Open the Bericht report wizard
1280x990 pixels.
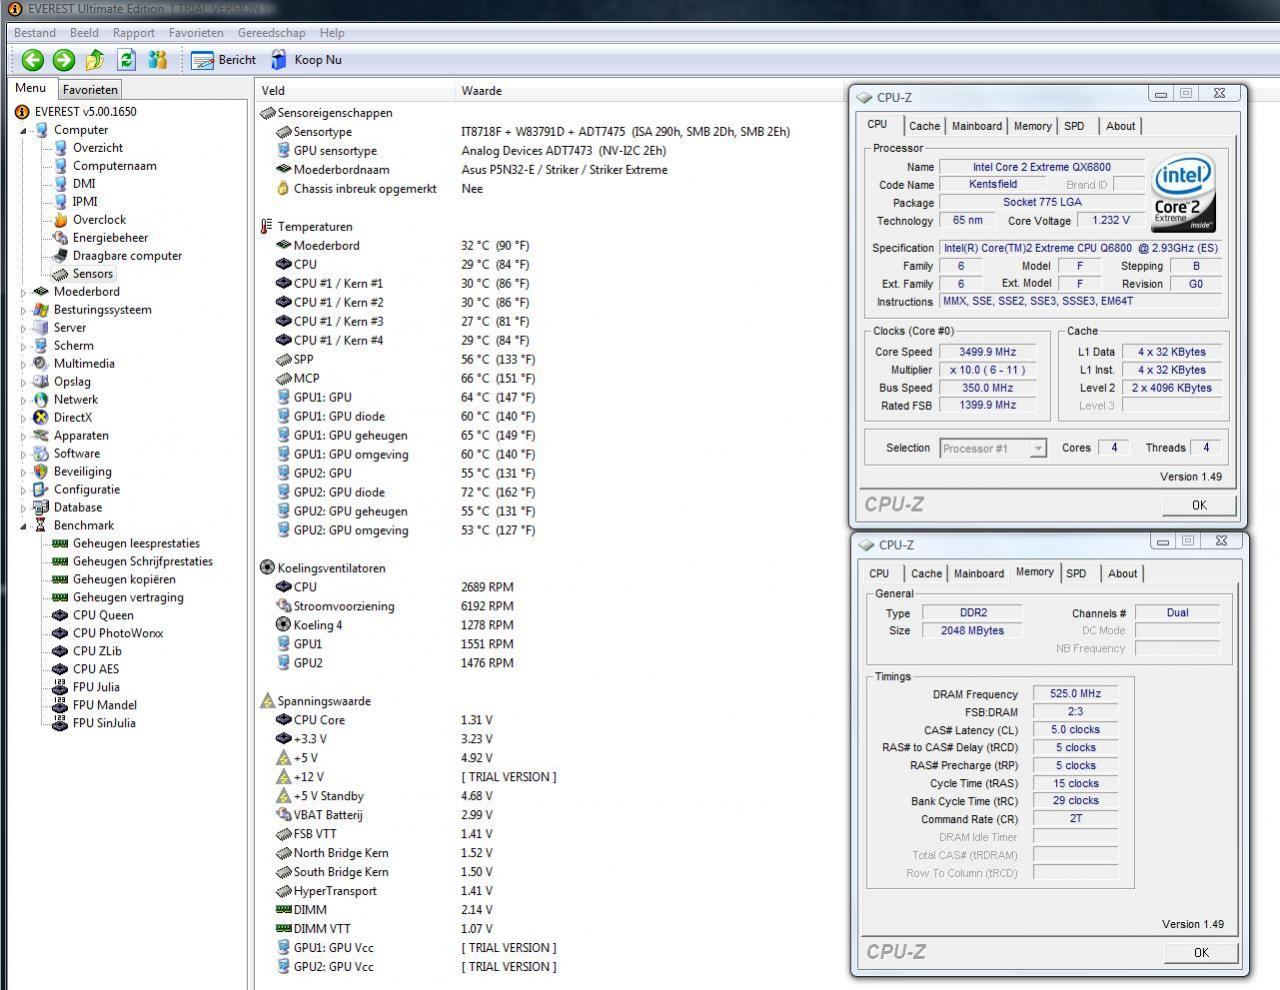224,60
